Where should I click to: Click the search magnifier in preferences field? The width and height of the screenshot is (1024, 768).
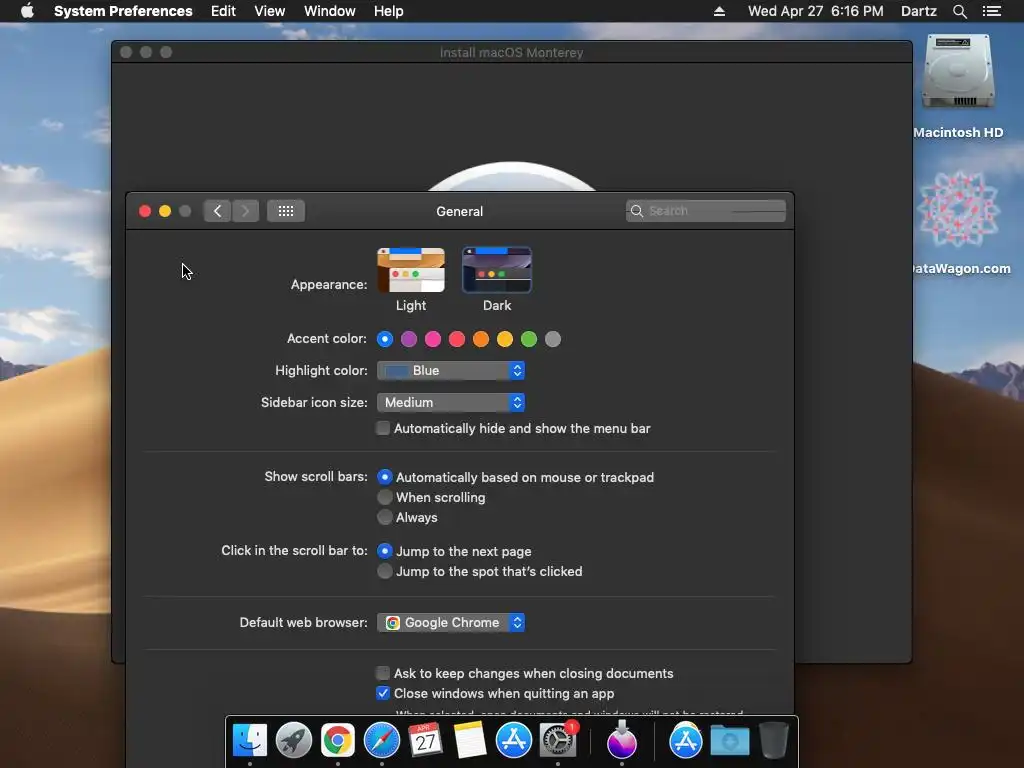[637, 211]
